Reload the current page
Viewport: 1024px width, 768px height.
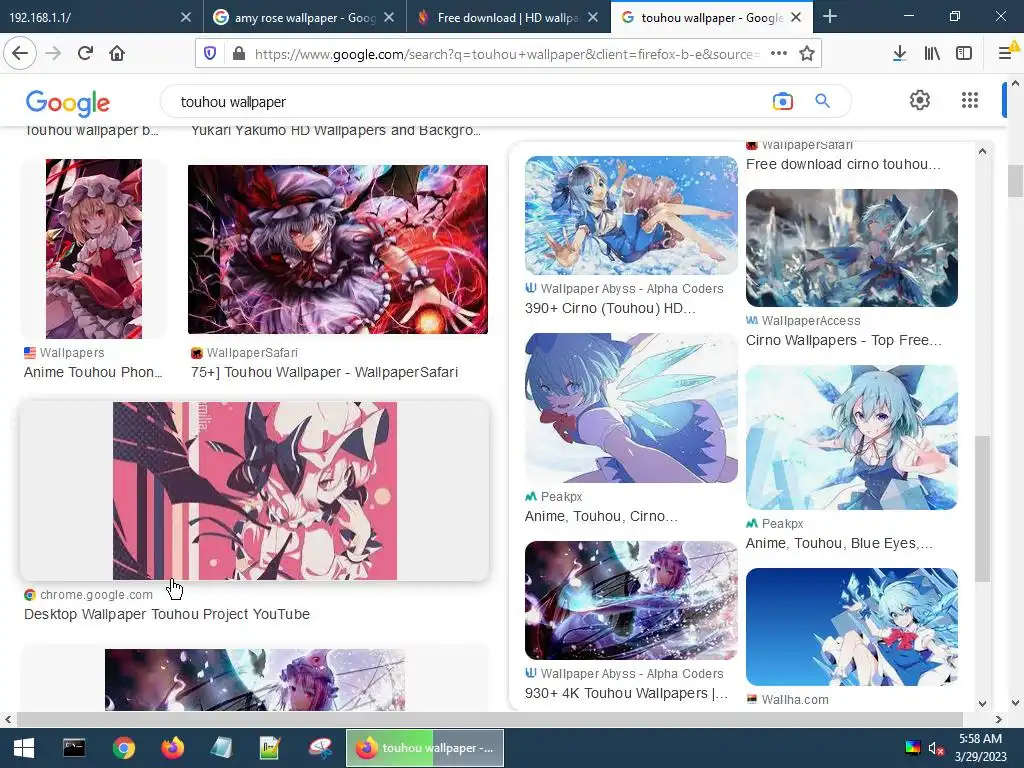(85, 53)
